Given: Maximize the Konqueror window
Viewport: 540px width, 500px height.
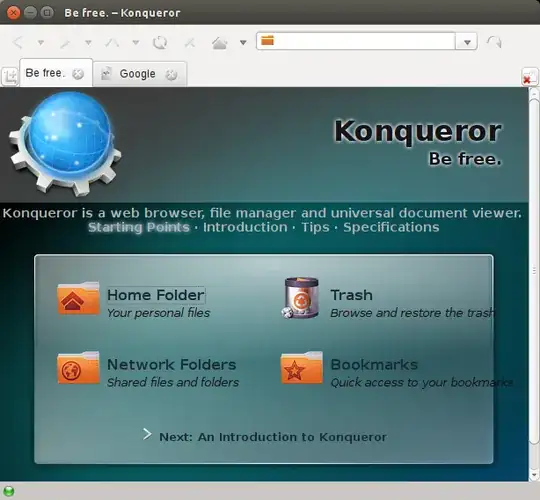Looking at the screenshot, I should (47, 13).
